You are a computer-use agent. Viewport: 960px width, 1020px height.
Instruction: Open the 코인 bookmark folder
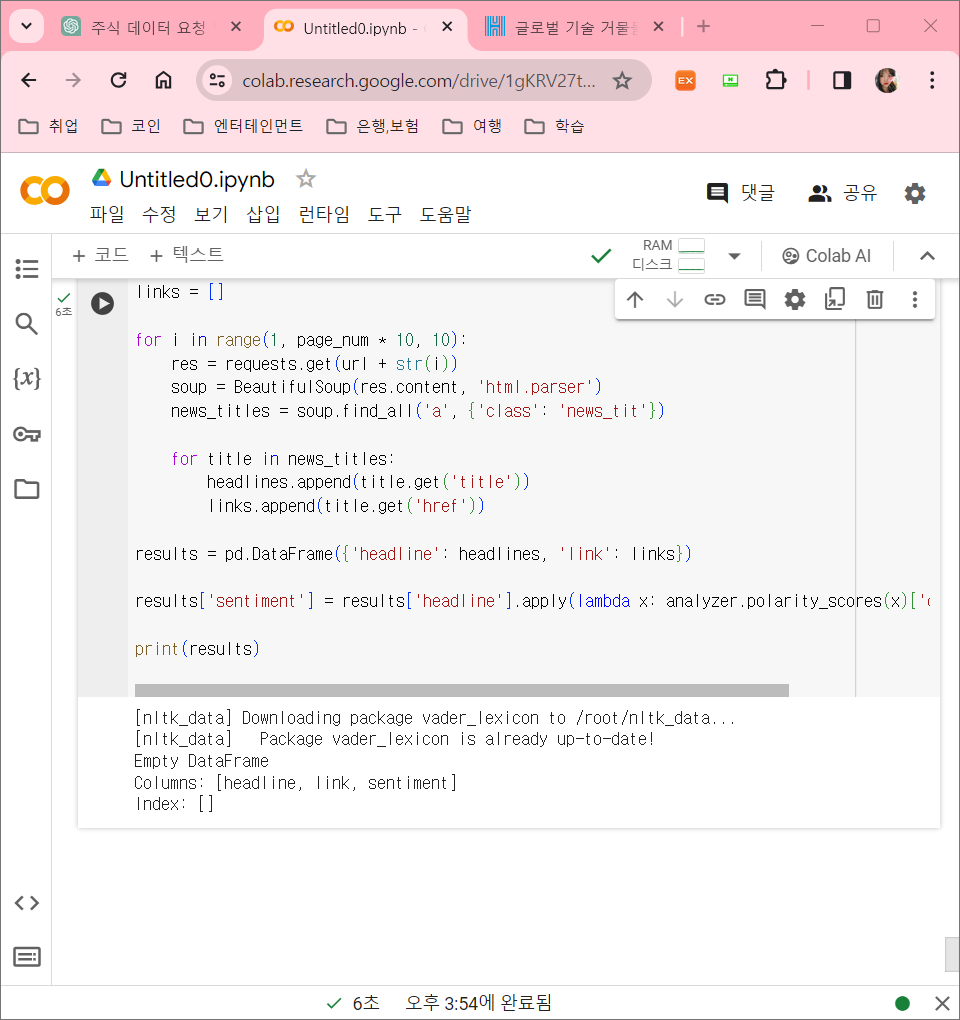(x=131, y=126)
